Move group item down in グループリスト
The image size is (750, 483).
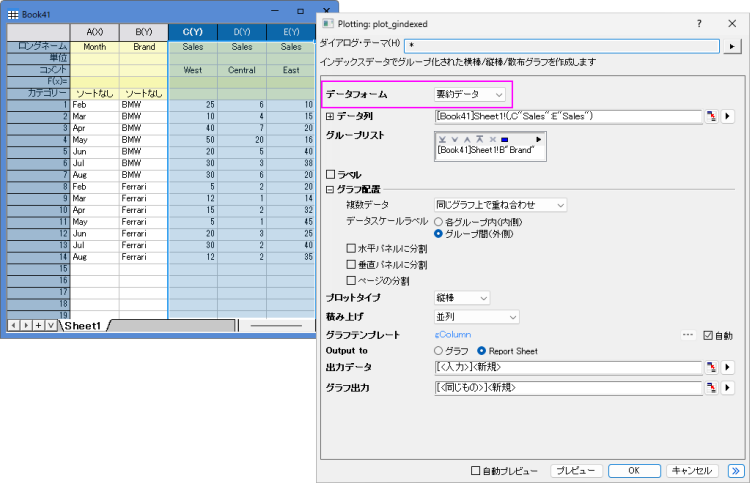(x=454, y=140)
